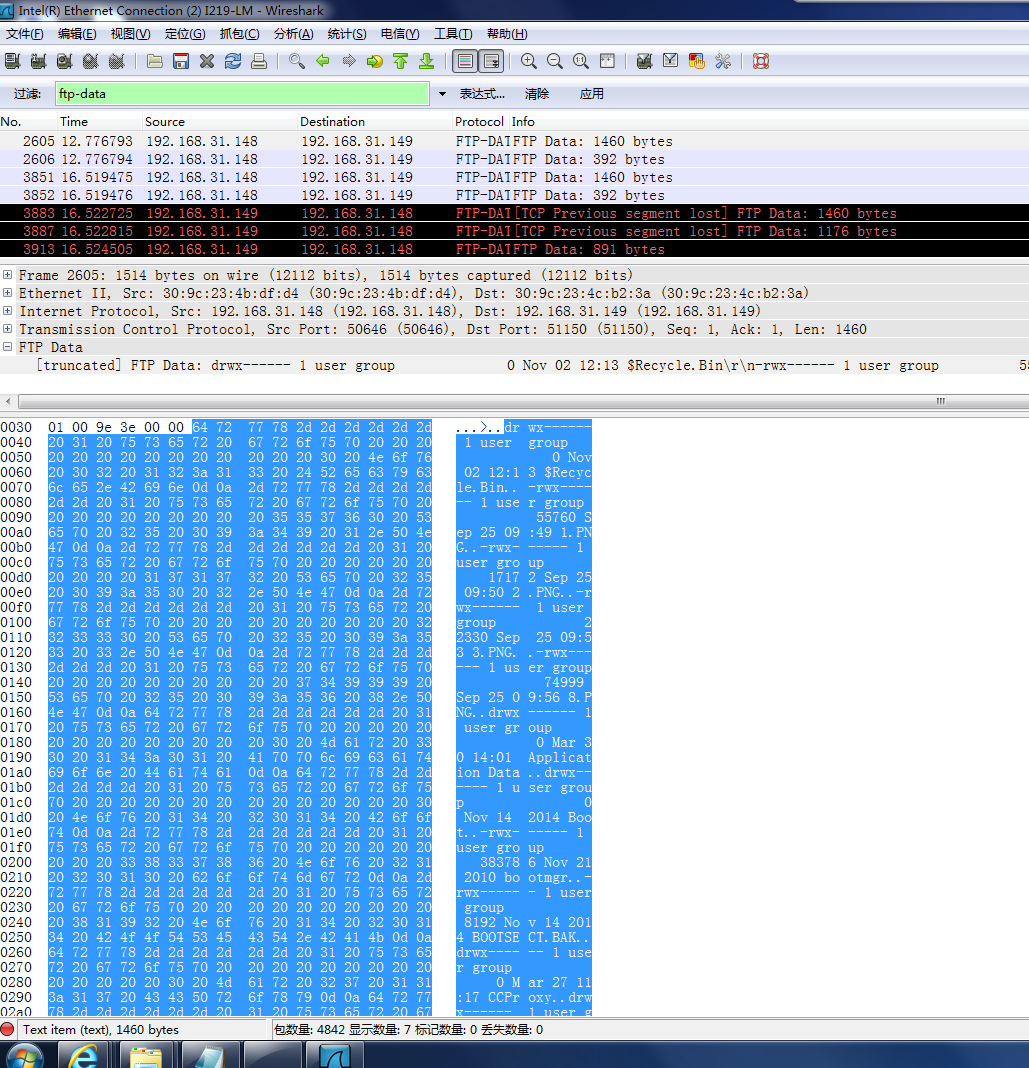Click the 应用 filter button
1029x1068 pixels.
[x=591, y=94]
